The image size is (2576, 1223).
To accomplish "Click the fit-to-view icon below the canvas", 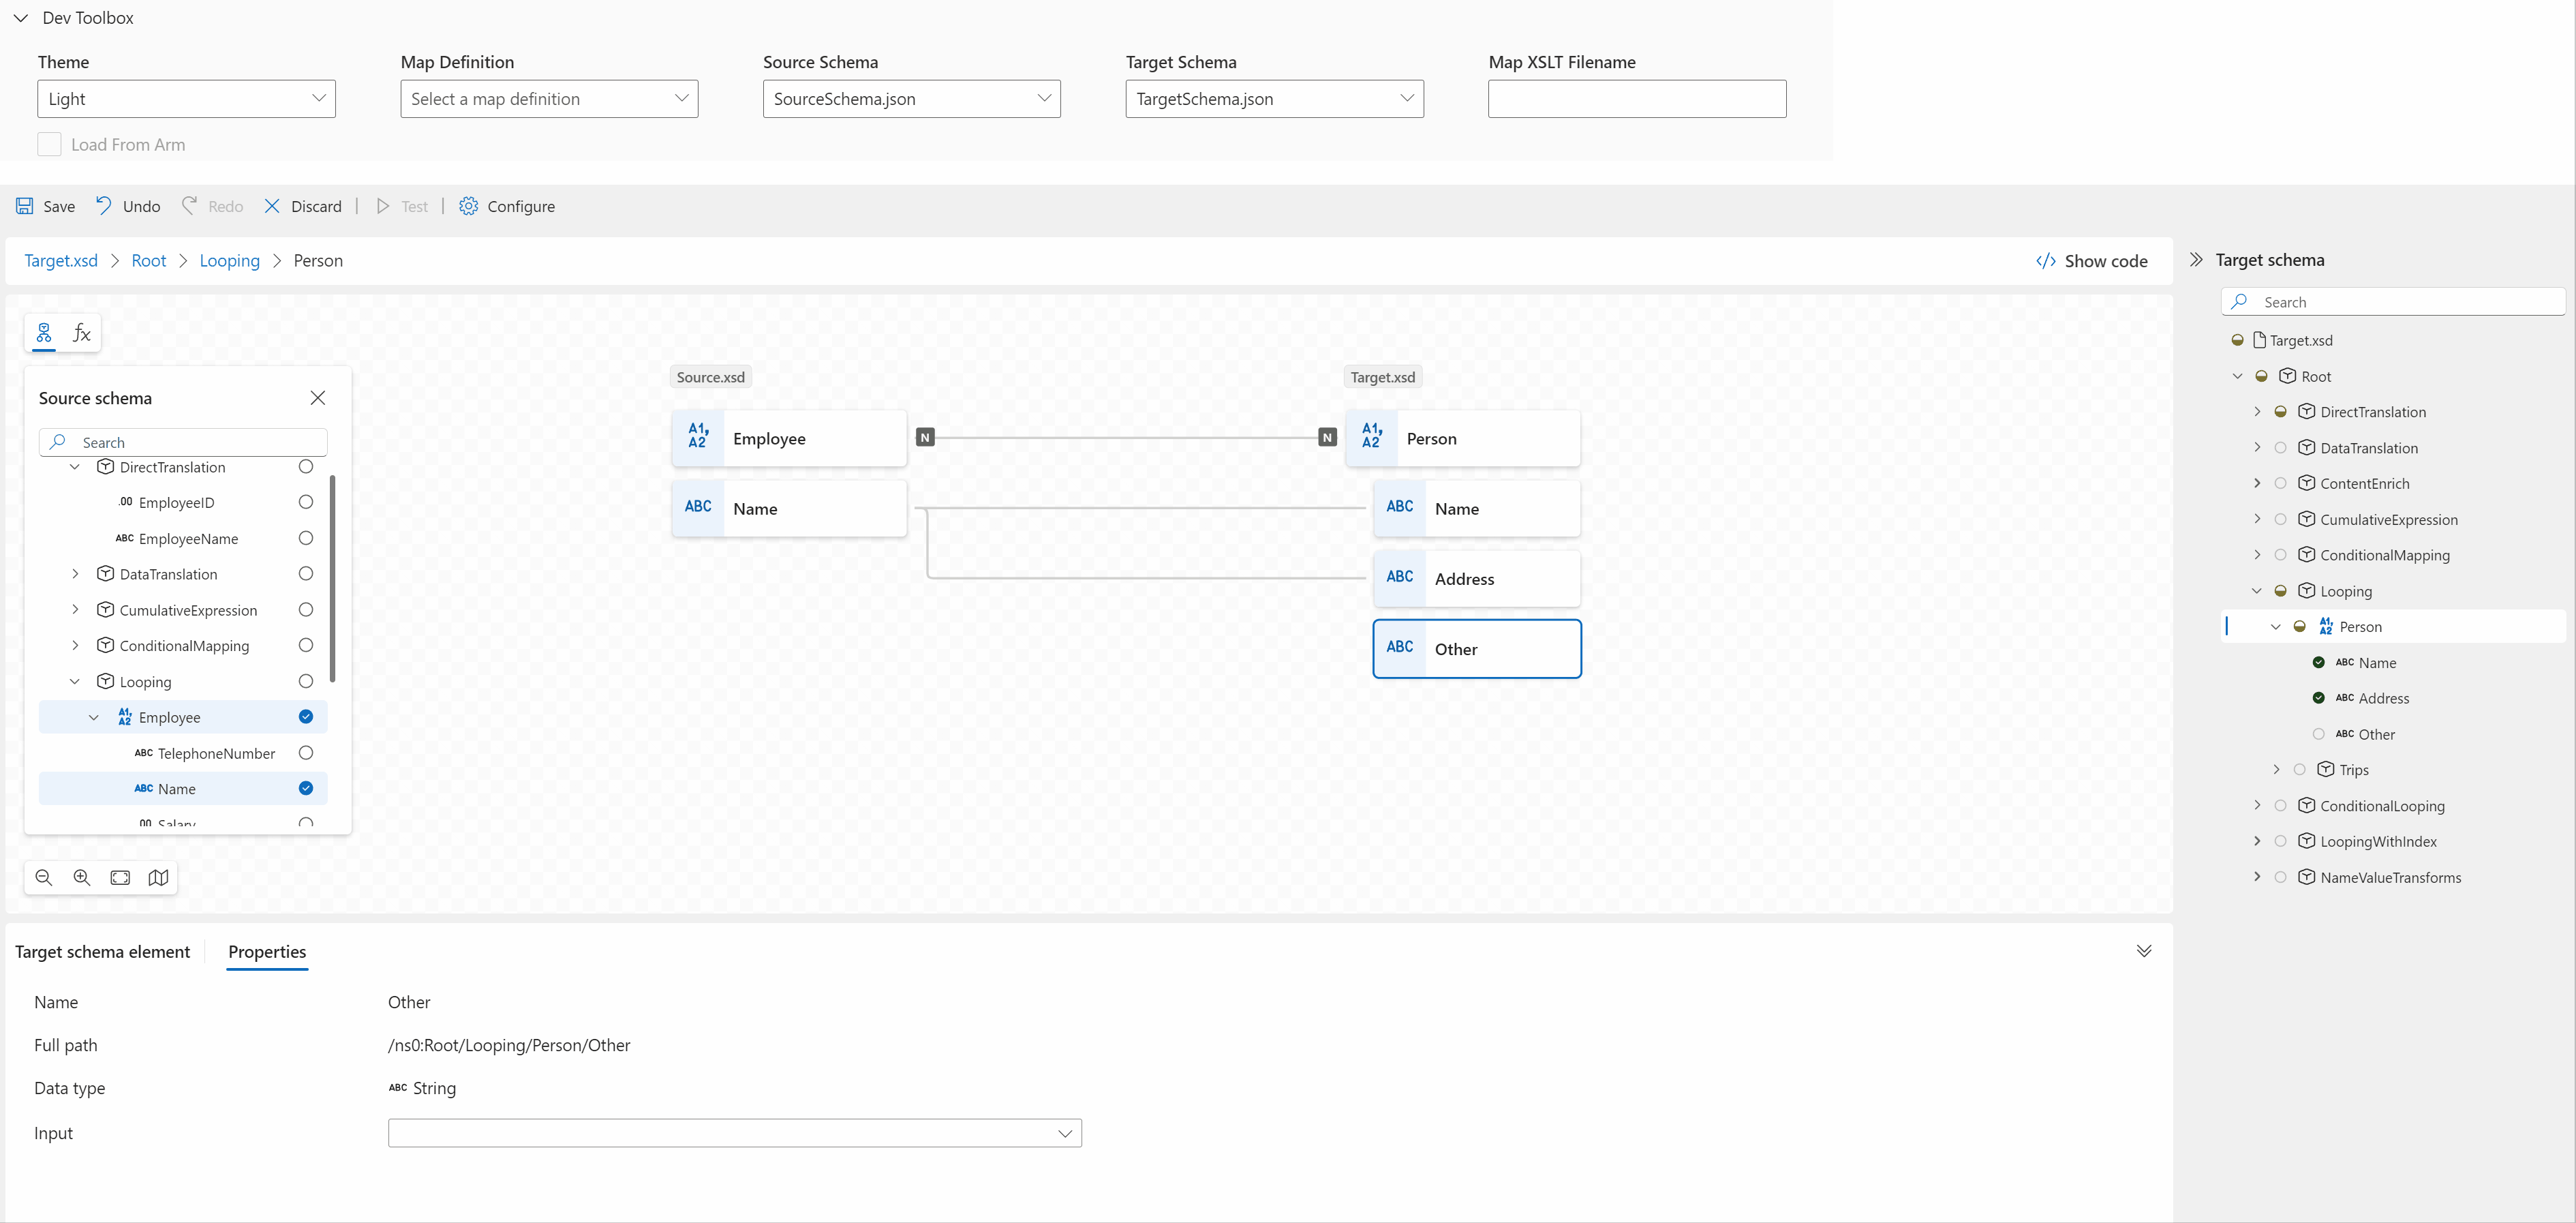I will click(120, 877).
